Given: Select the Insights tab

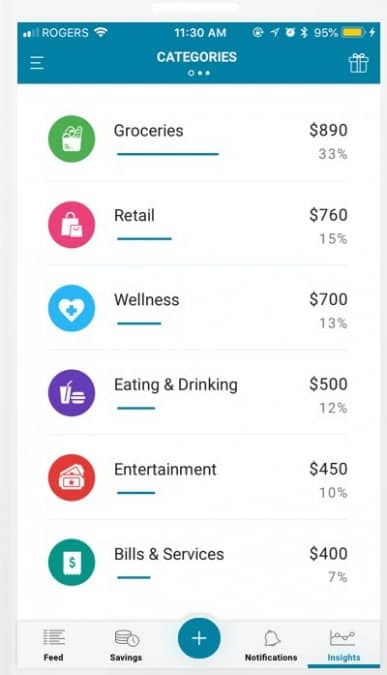Looking at the screenshot, I should [x=344, y=645].
